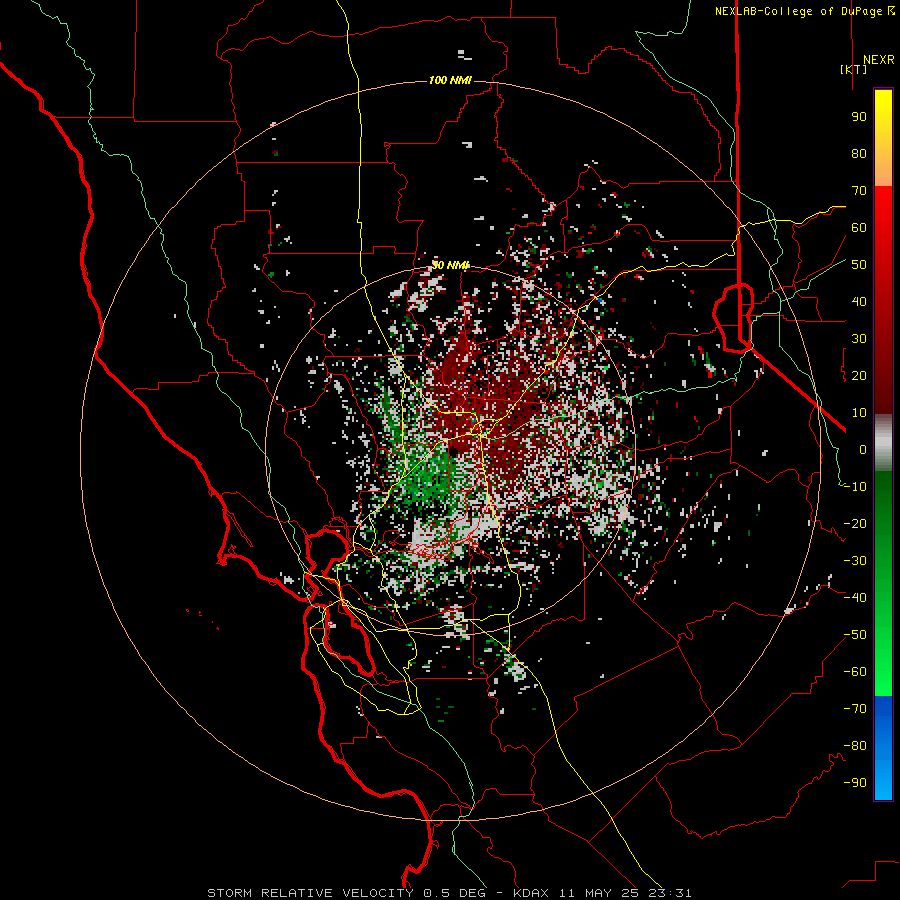Click the -40 value on velocity scale
The height and width of the screenshot is (900, 900).
pos(855,598)
